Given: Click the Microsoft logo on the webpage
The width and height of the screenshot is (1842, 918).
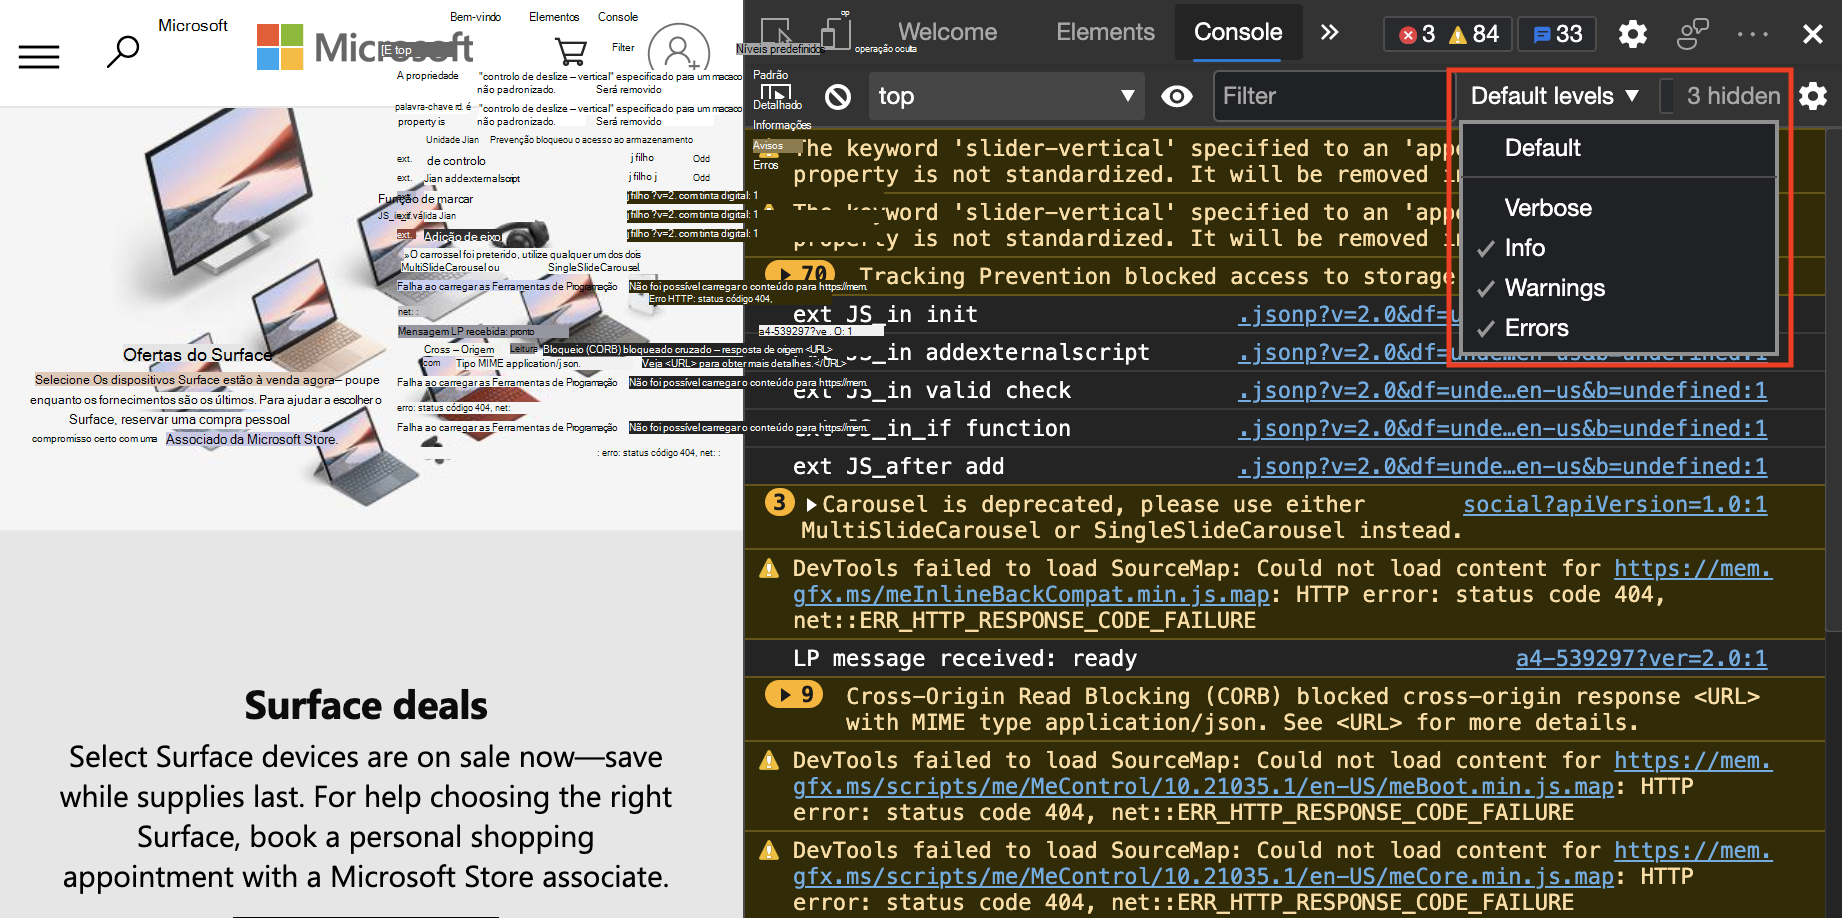Looking at the screenshot, I should click(x=364, y=47).
